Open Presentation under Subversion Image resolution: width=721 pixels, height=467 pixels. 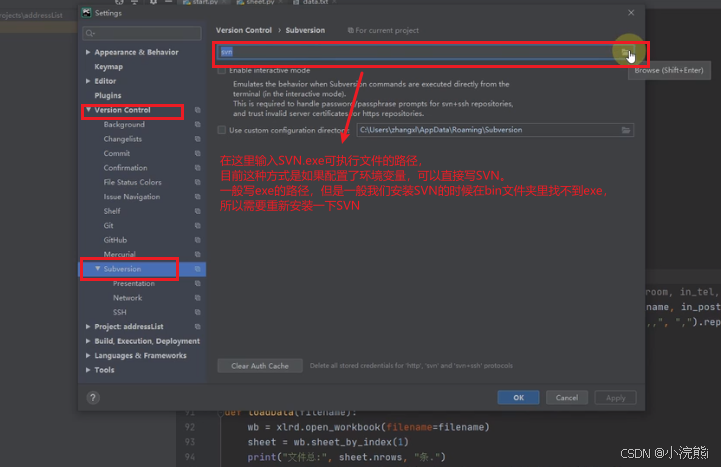point(134,284)
